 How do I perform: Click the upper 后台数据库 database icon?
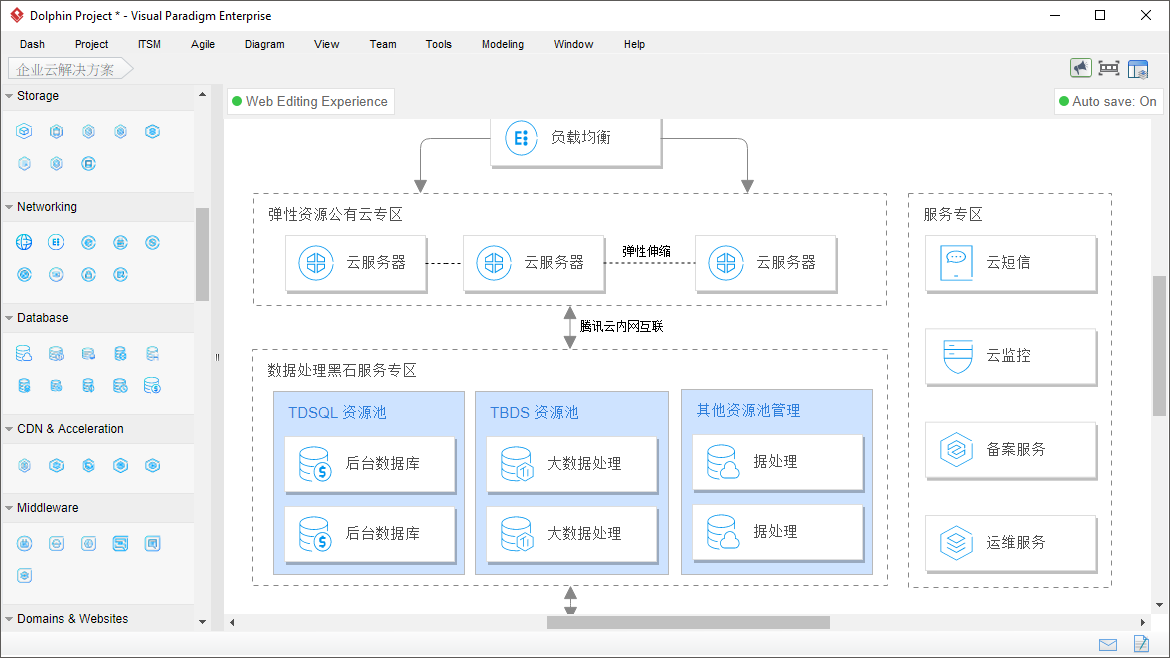pos(315,464)
